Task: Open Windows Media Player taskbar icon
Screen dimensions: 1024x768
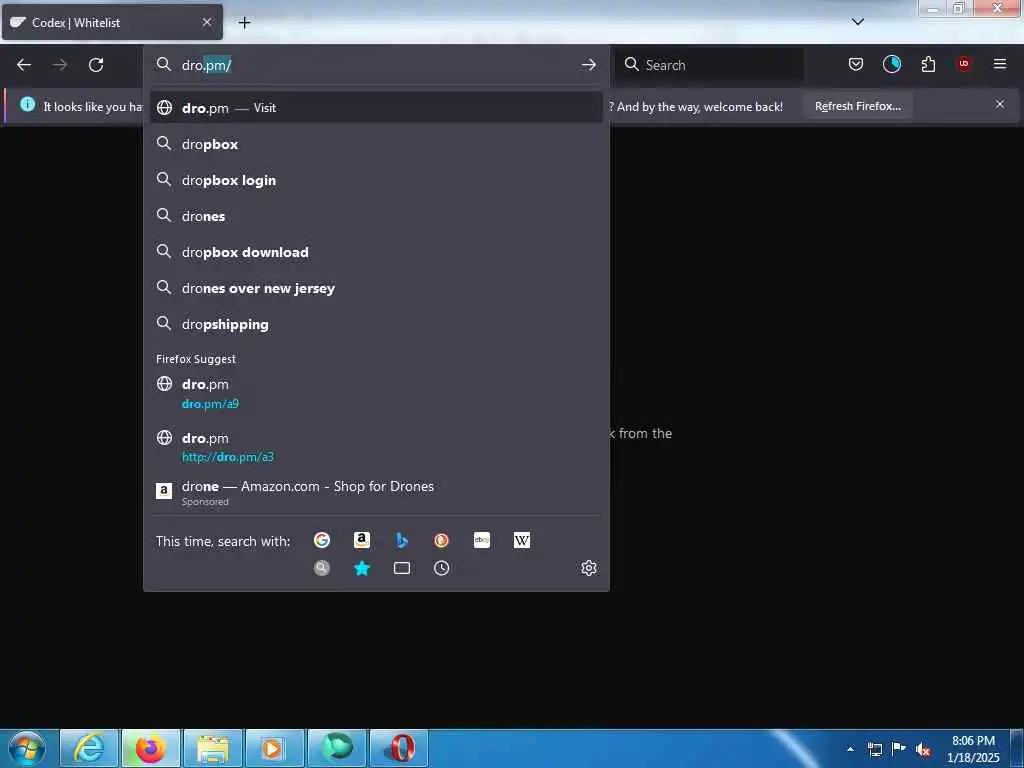Action: point(275,748)
